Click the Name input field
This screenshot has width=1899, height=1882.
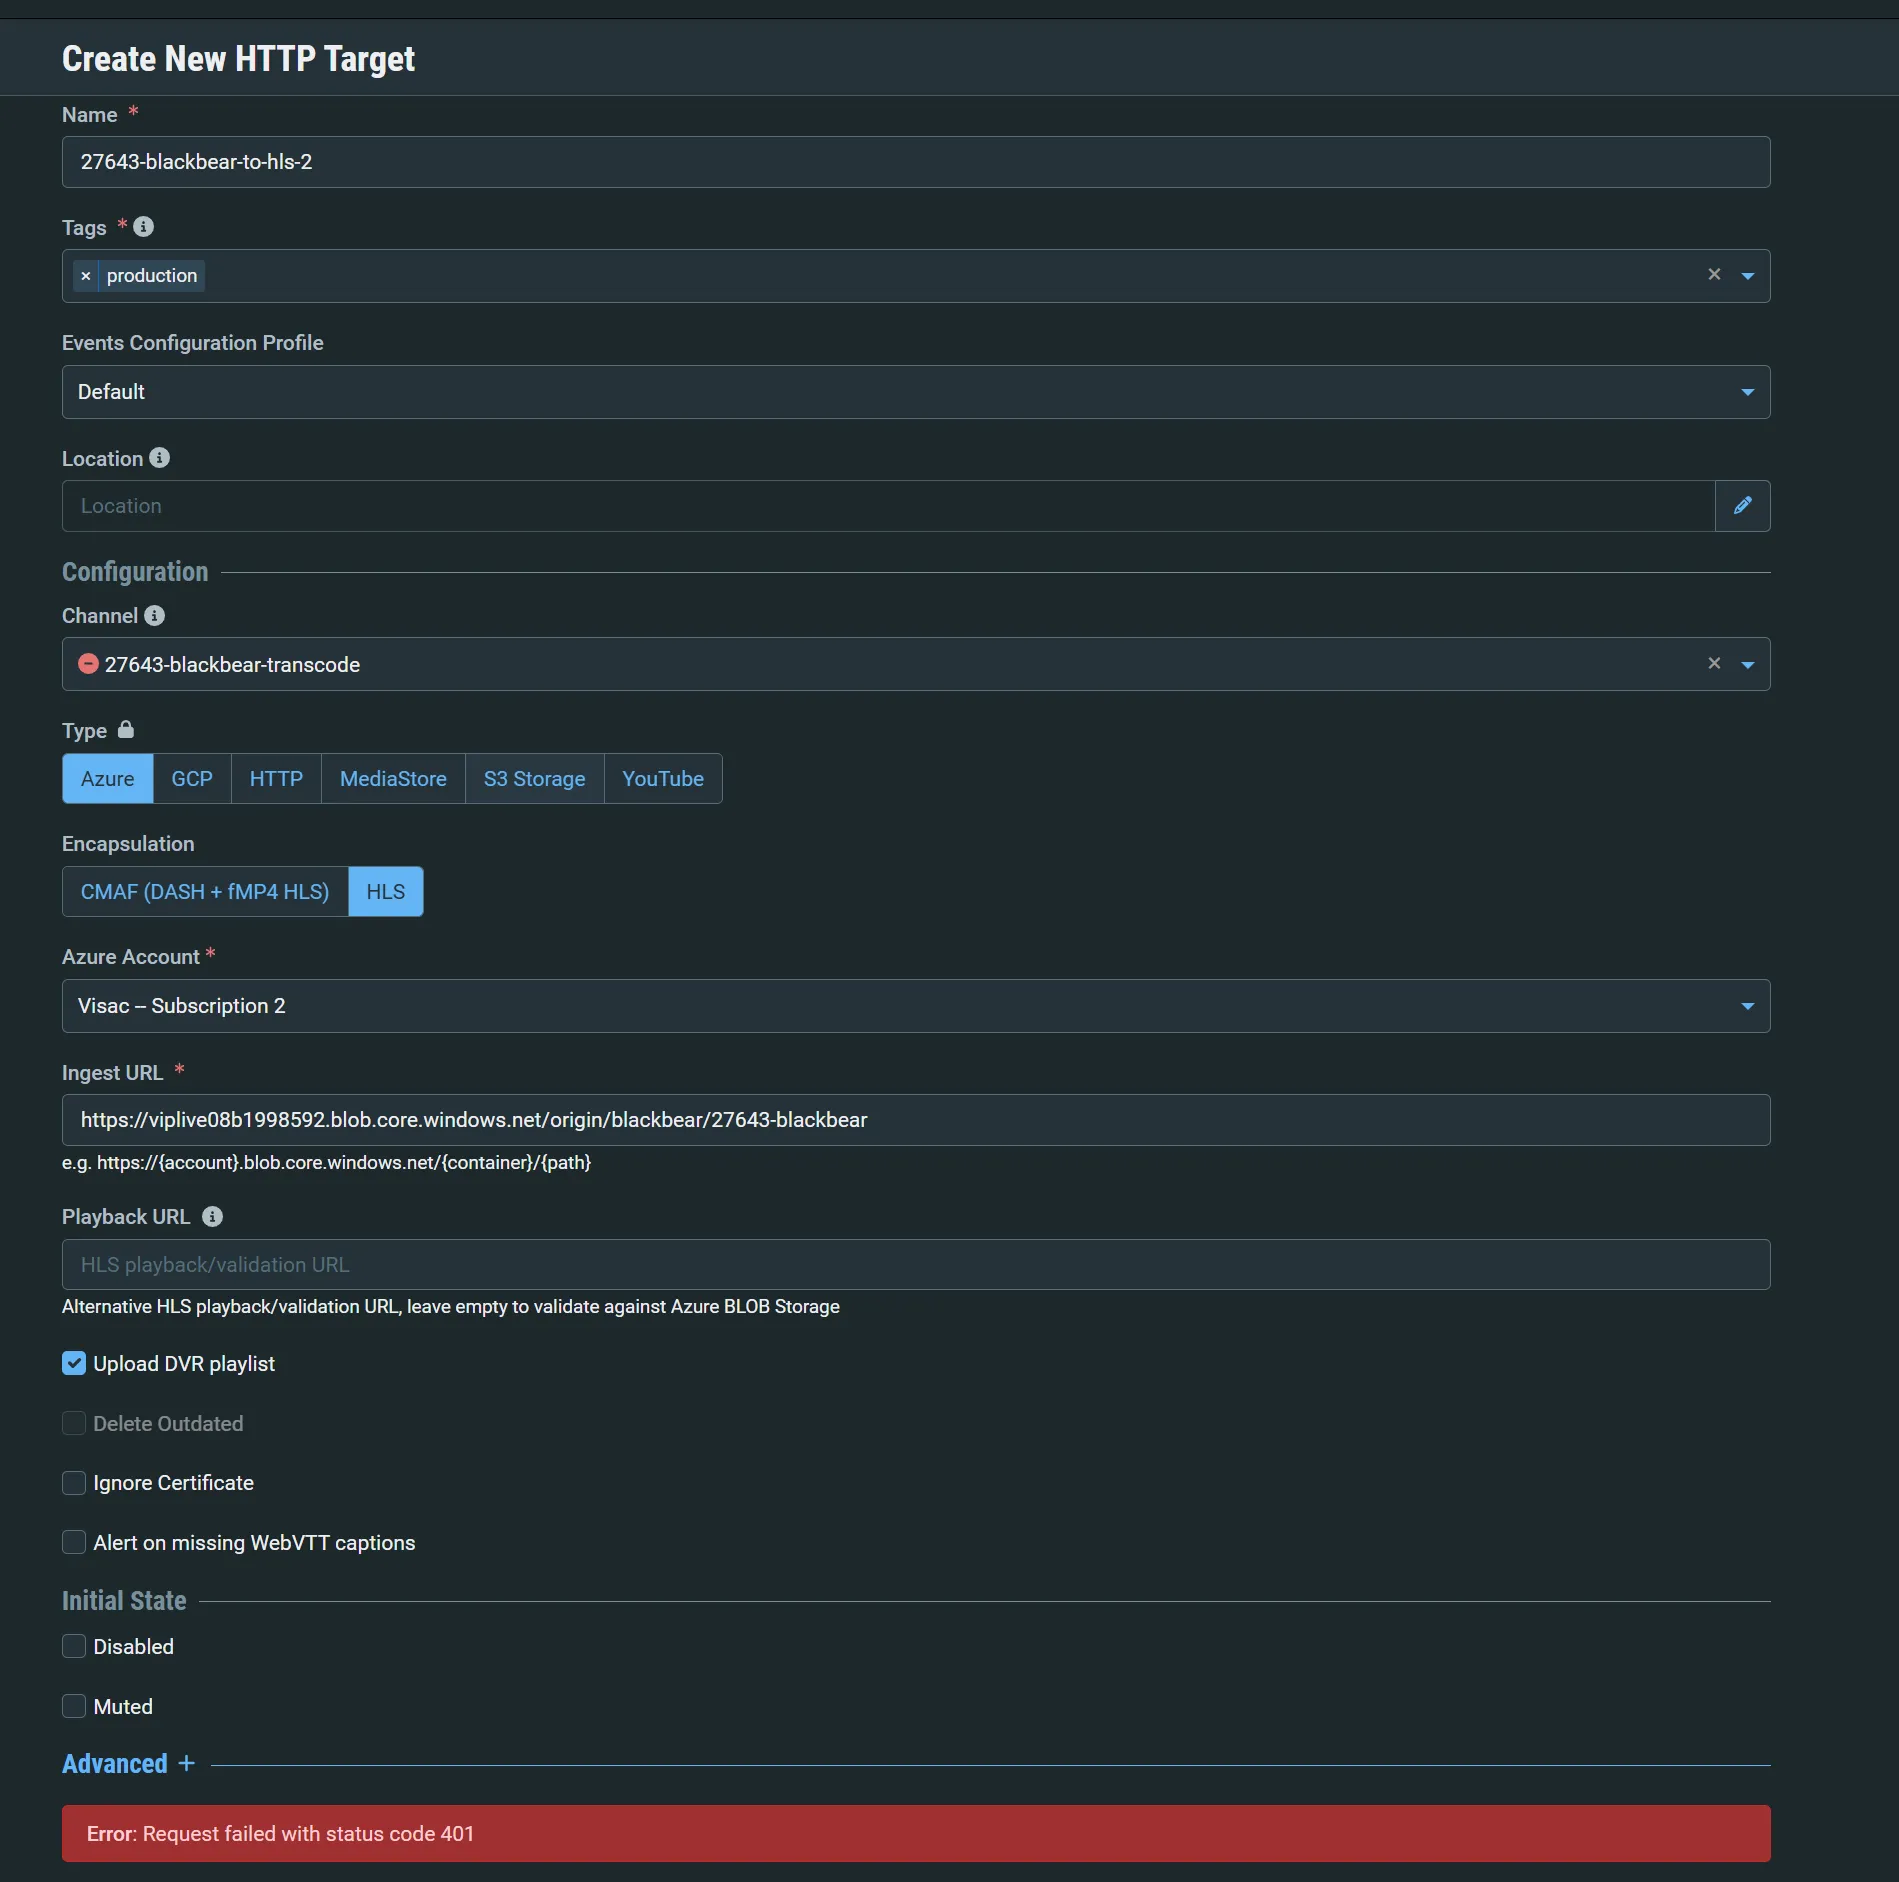(916, 162)
